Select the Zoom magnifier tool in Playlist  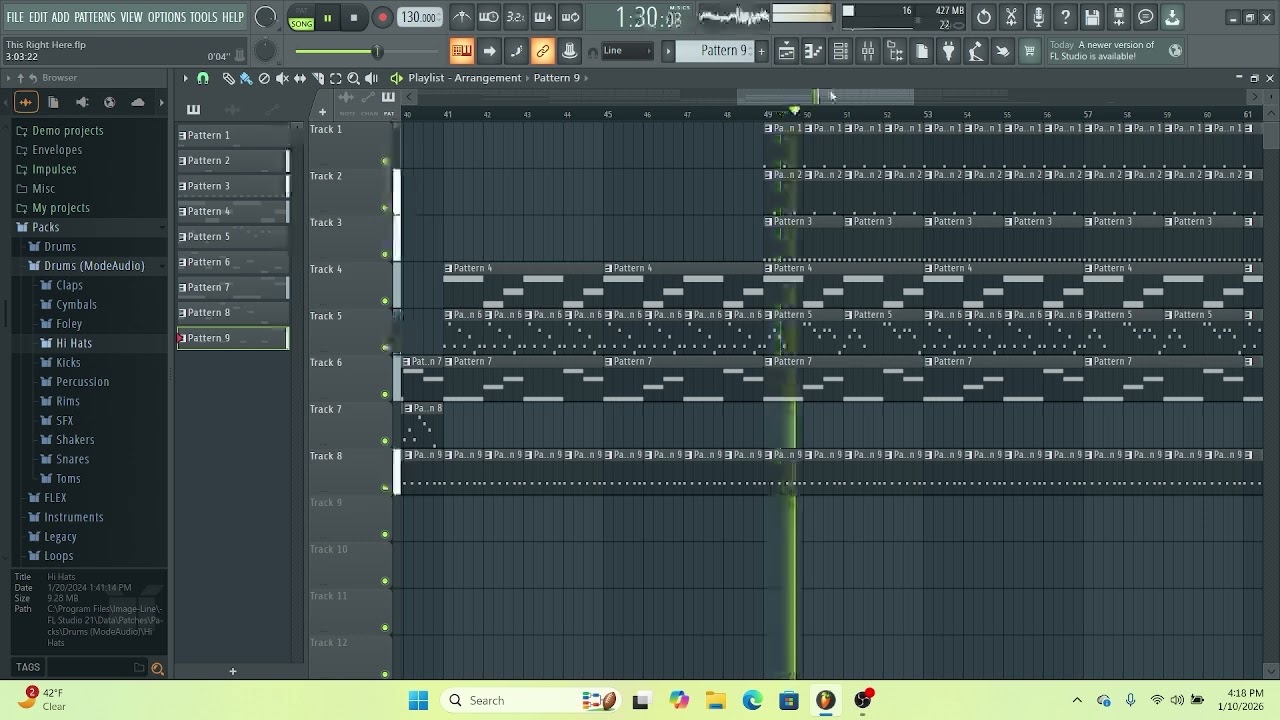tap(353, 78)
